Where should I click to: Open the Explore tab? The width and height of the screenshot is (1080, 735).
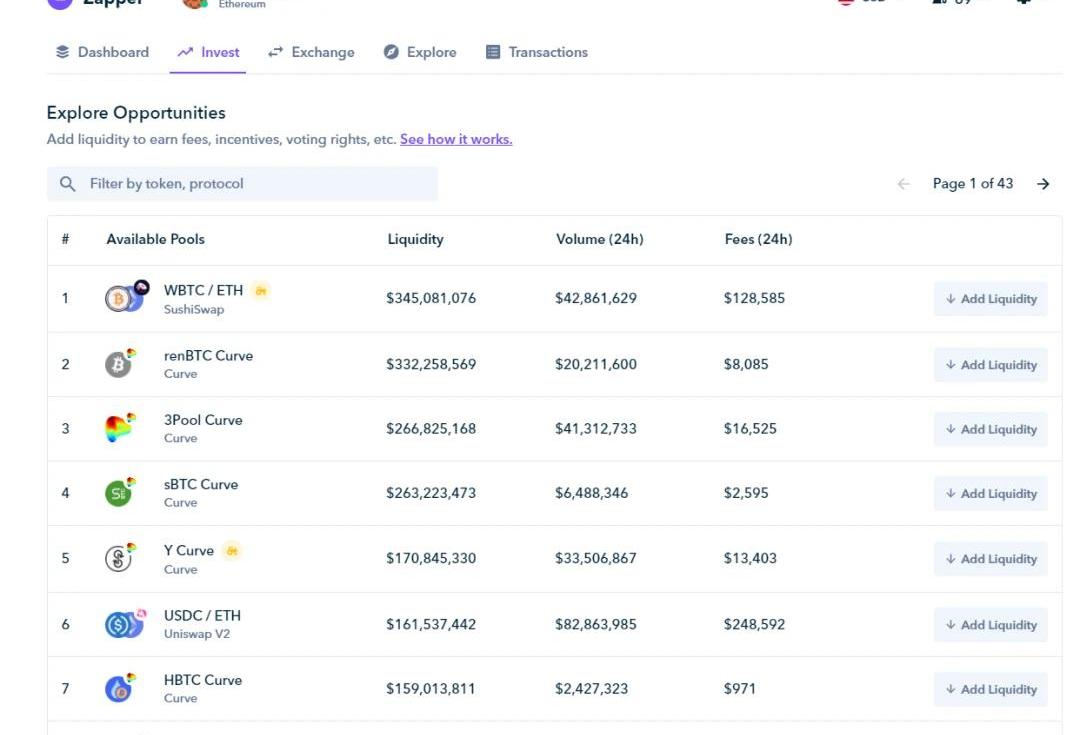(x=420, y=52)
